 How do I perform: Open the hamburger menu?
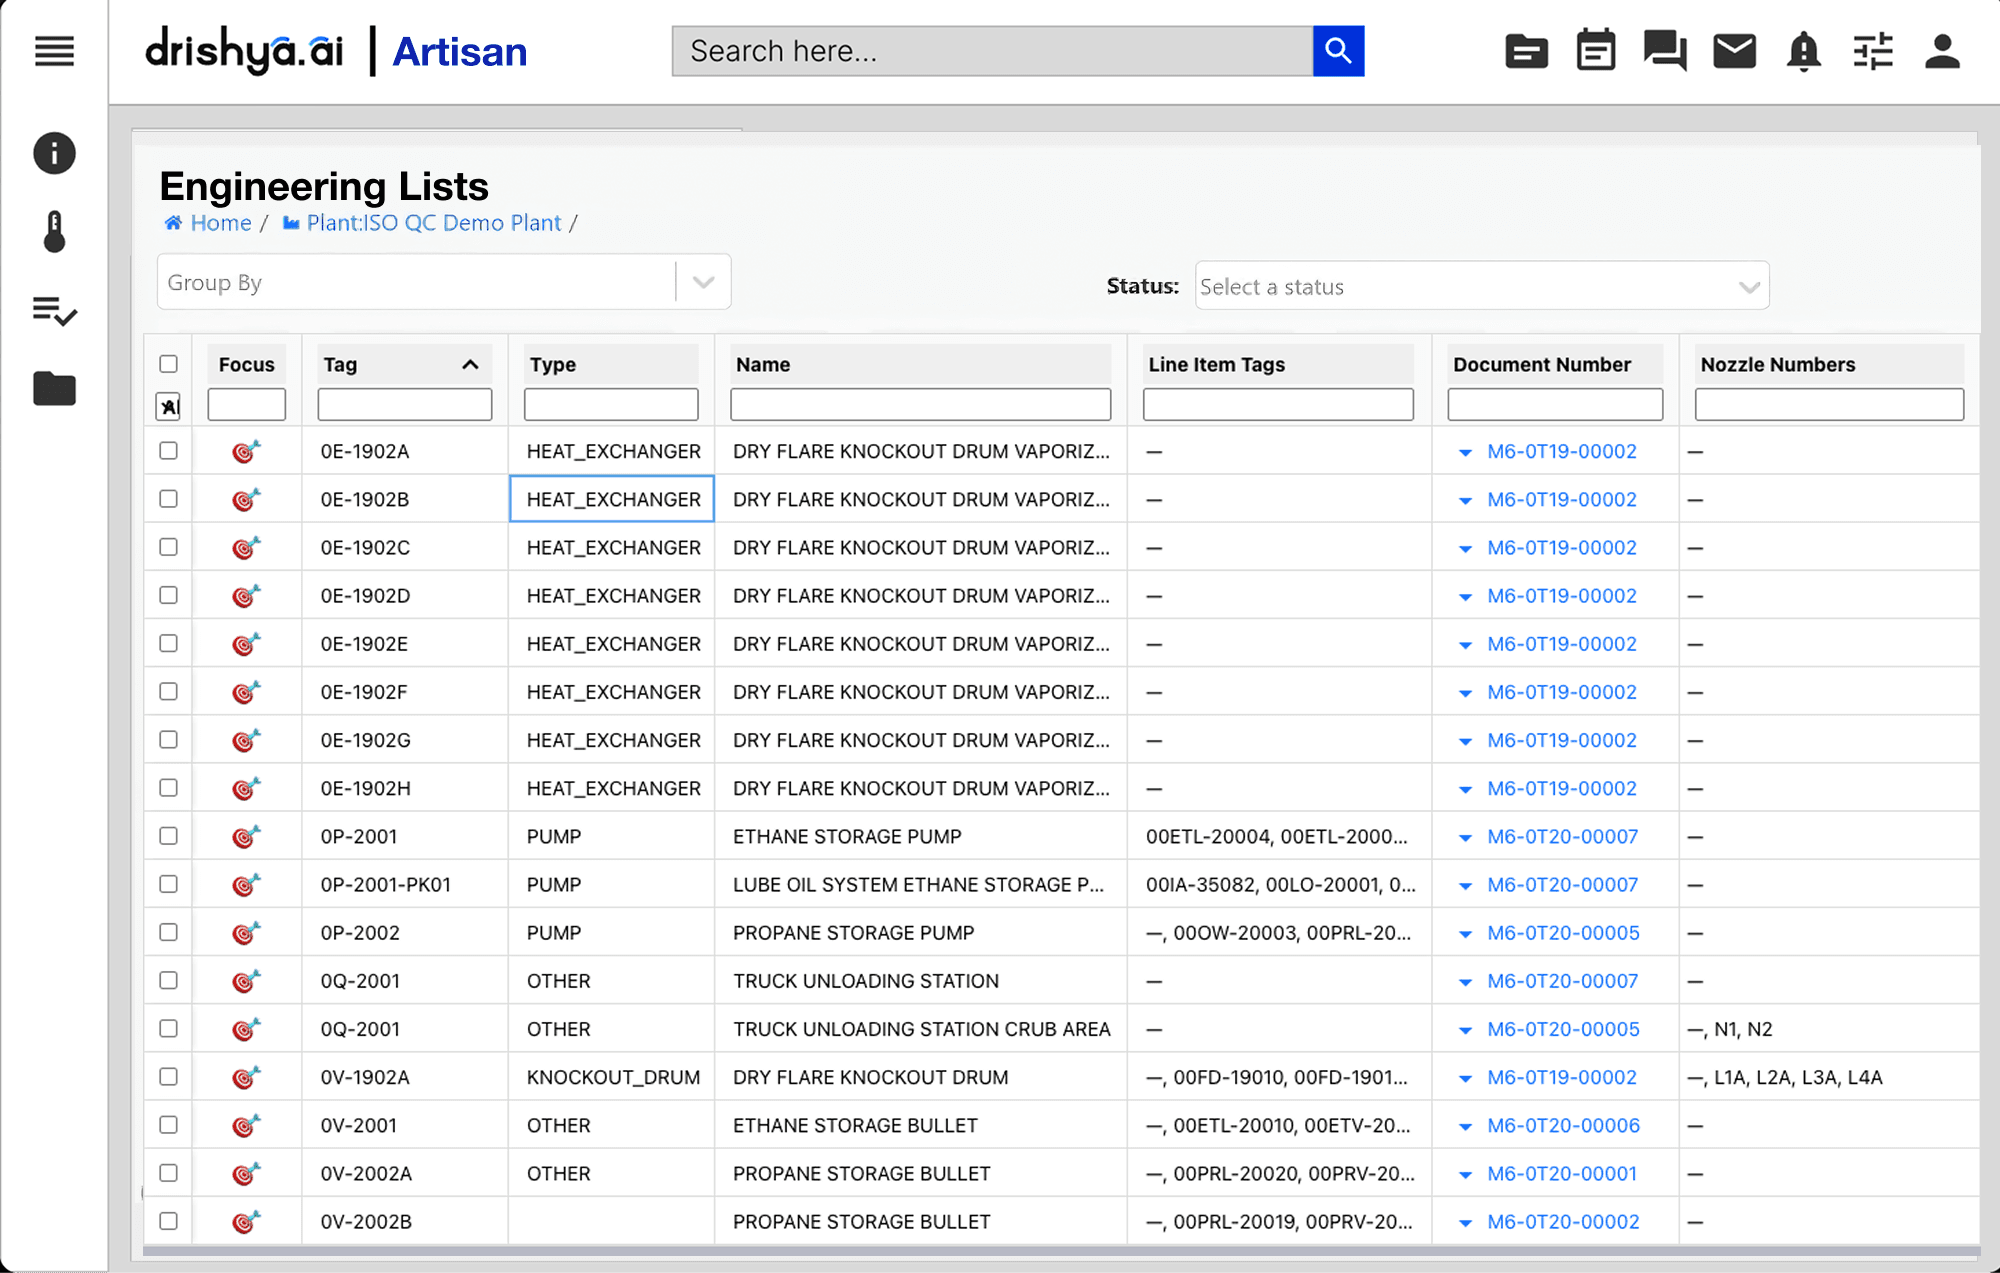(54, 51)
